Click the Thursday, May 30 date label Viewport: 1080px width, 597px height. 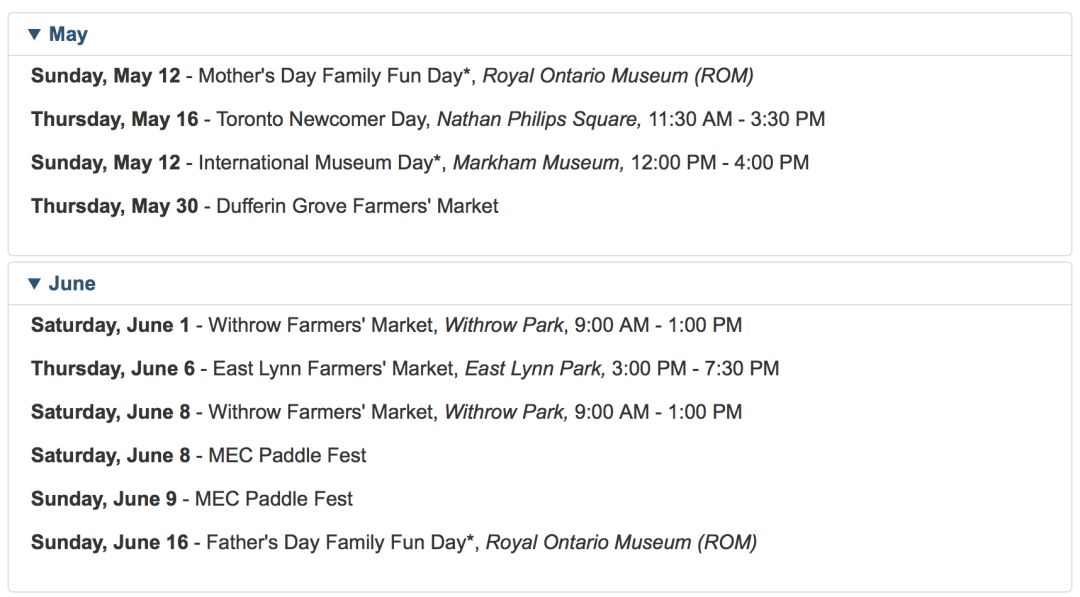click(114, 206)
